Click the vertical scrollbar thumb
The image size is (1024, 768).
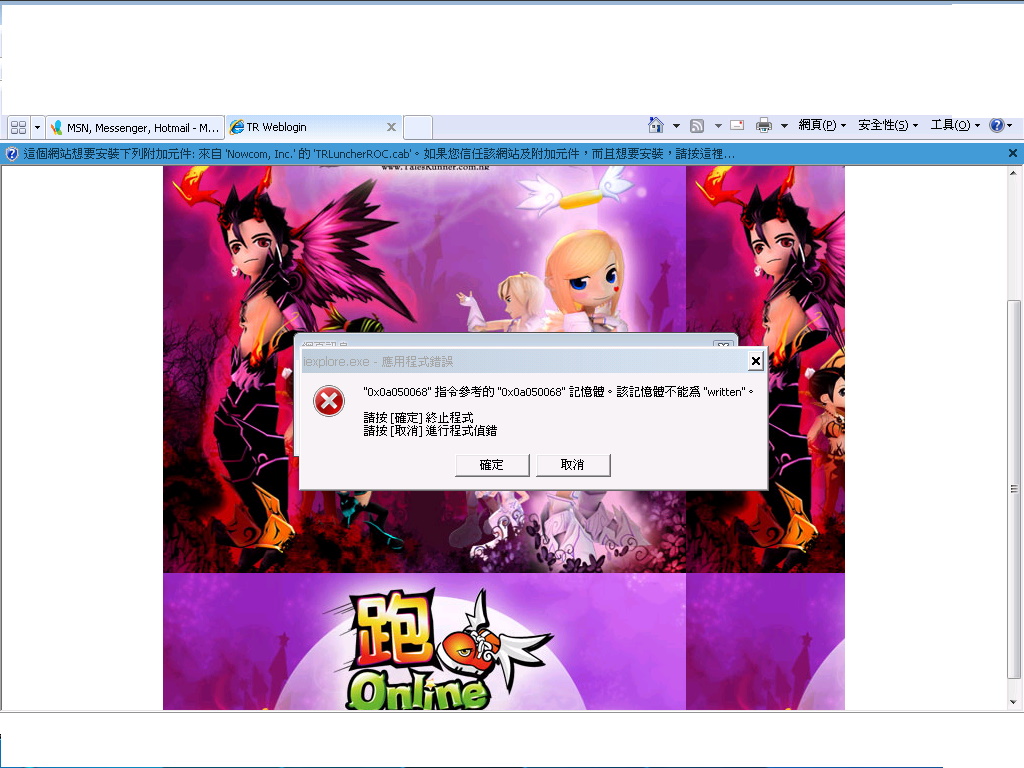1013,490
